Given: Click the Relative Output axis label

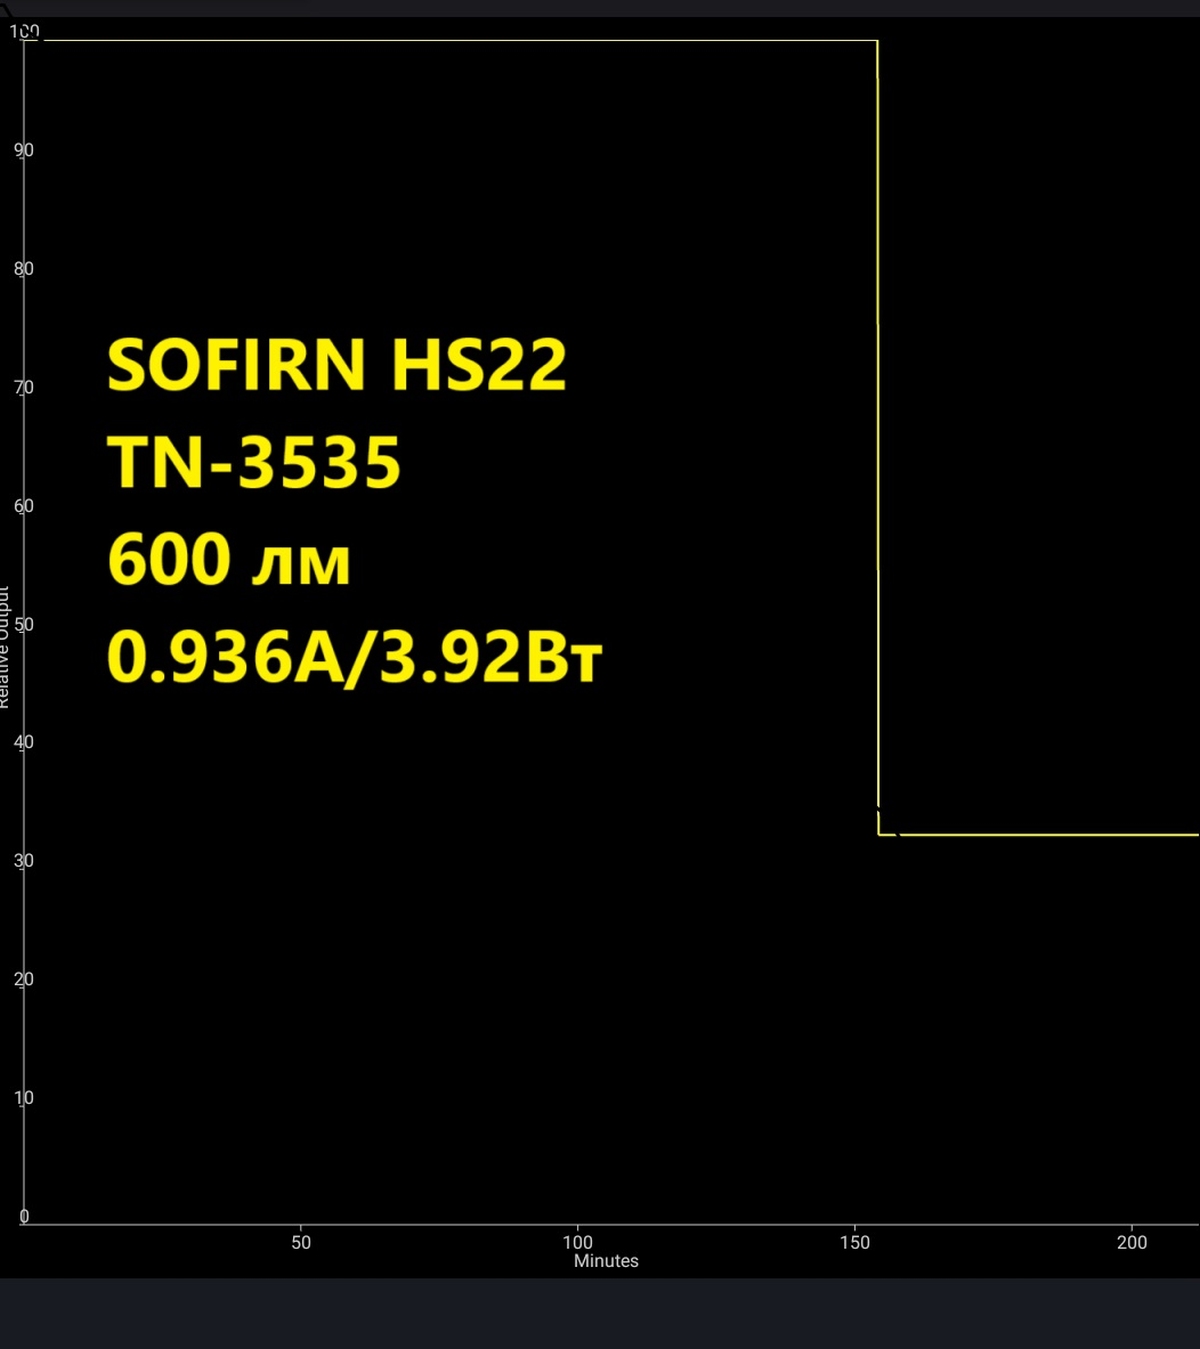Looking at the screenshot, I should pyautogui.click(x=4, y=647).
